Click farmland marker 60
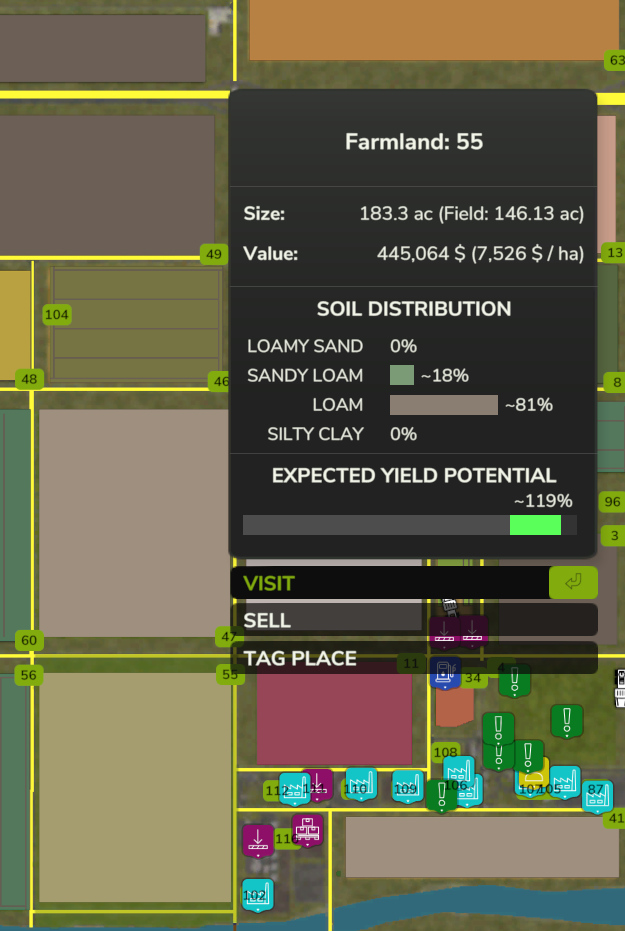Image resolution: width=625 pixels, height=931 pixels. (x=29, y=640)
